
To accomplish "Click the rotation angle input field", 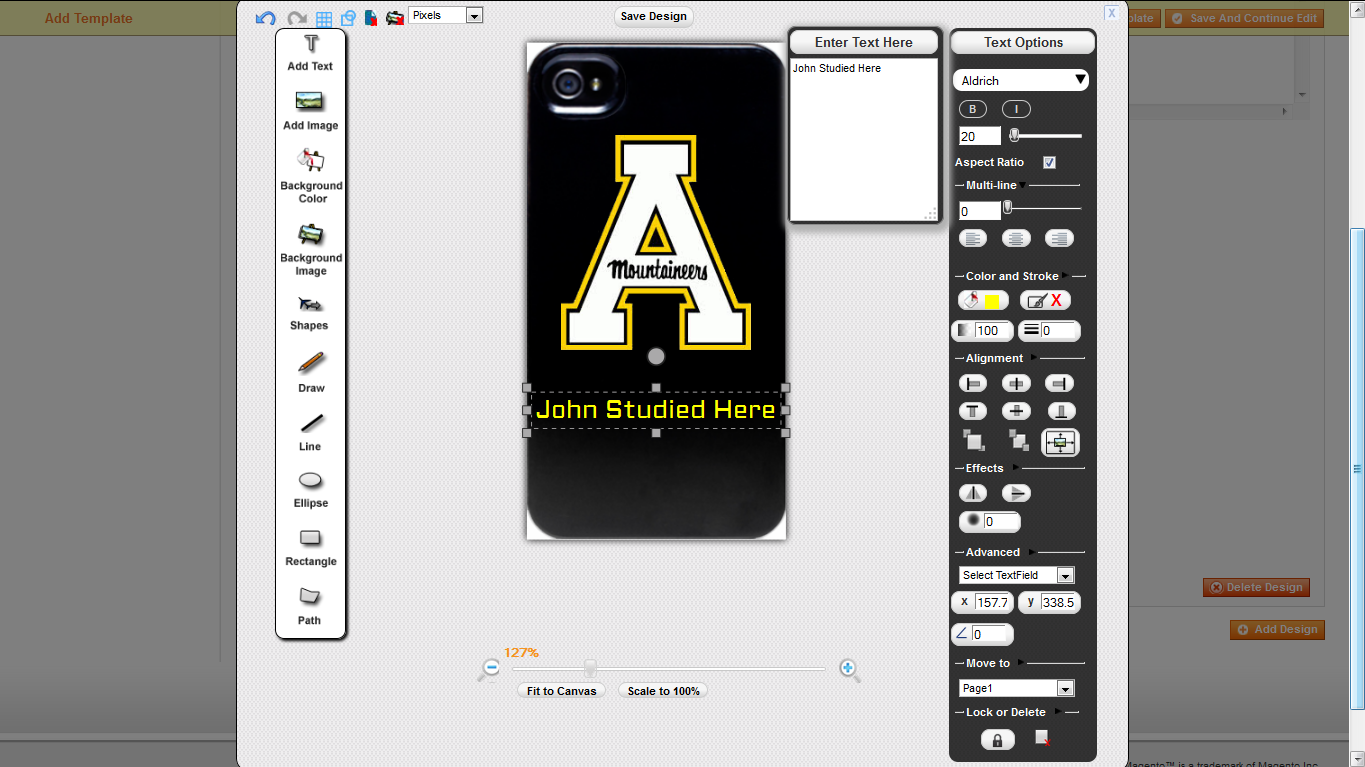I will coord(991,634).
